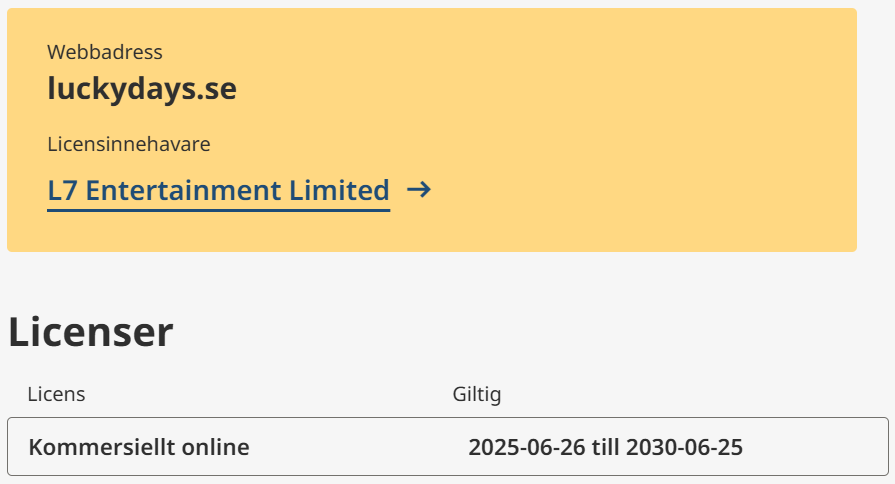
Task: Click the arrow icon beside L7 Entertainment Limited
Action: [419, 190]
